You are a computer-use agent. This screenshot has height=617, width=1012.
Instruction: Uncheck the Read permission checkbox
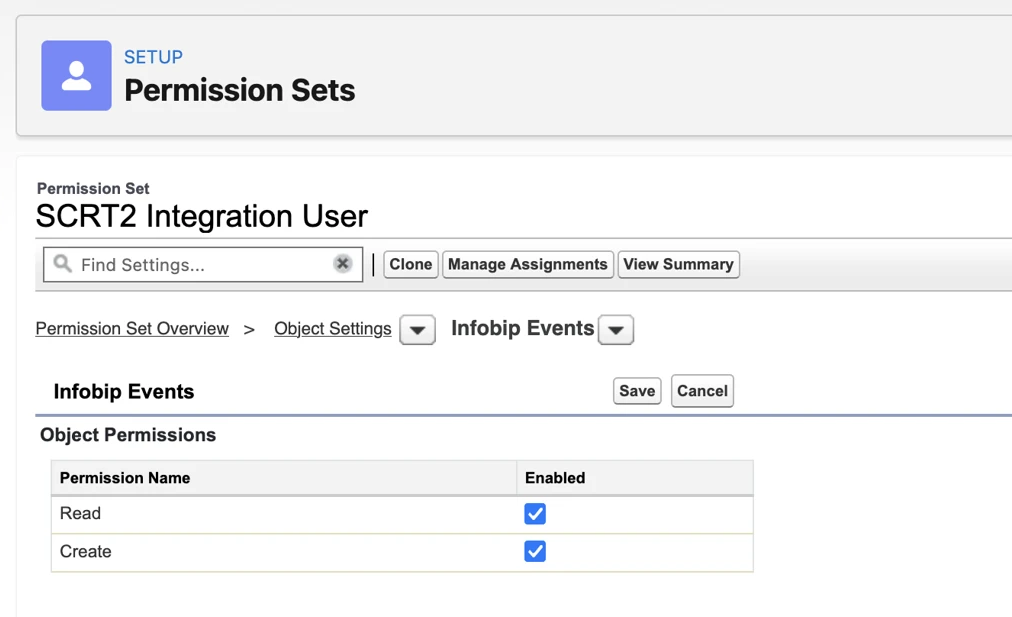[x=535, y=514]
